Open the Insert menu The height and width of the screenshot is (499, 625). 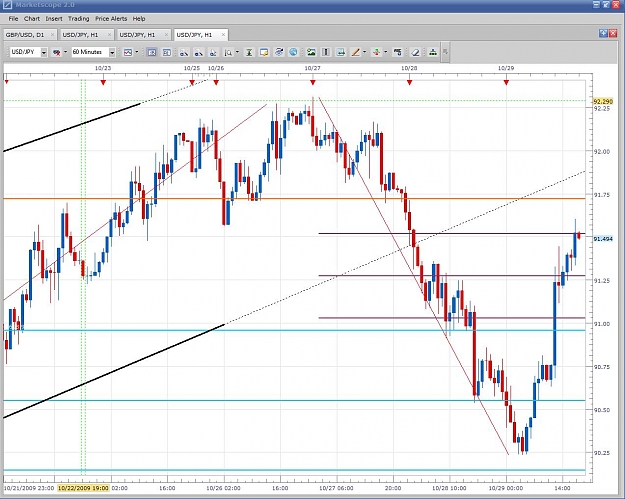point(54,19)
